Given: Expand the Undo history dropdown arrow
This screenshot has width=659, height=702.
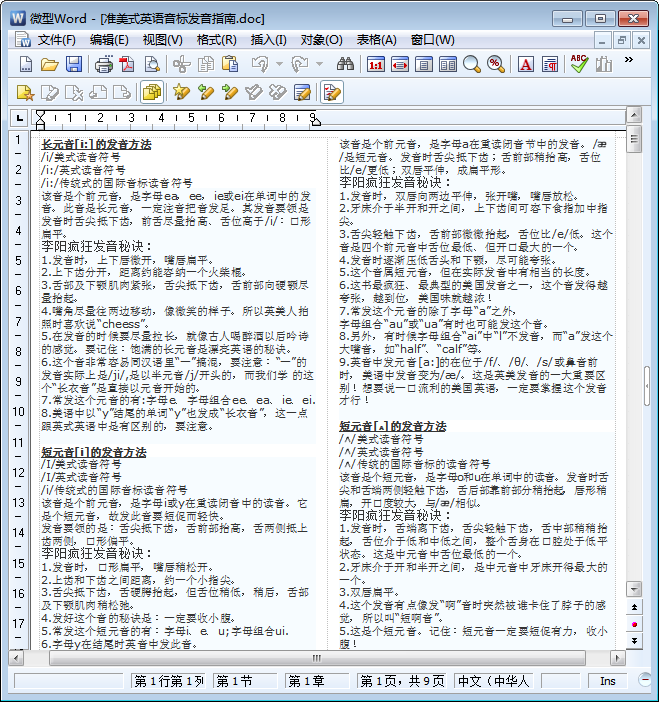Looking at the screenshot, I should point(280,64).
